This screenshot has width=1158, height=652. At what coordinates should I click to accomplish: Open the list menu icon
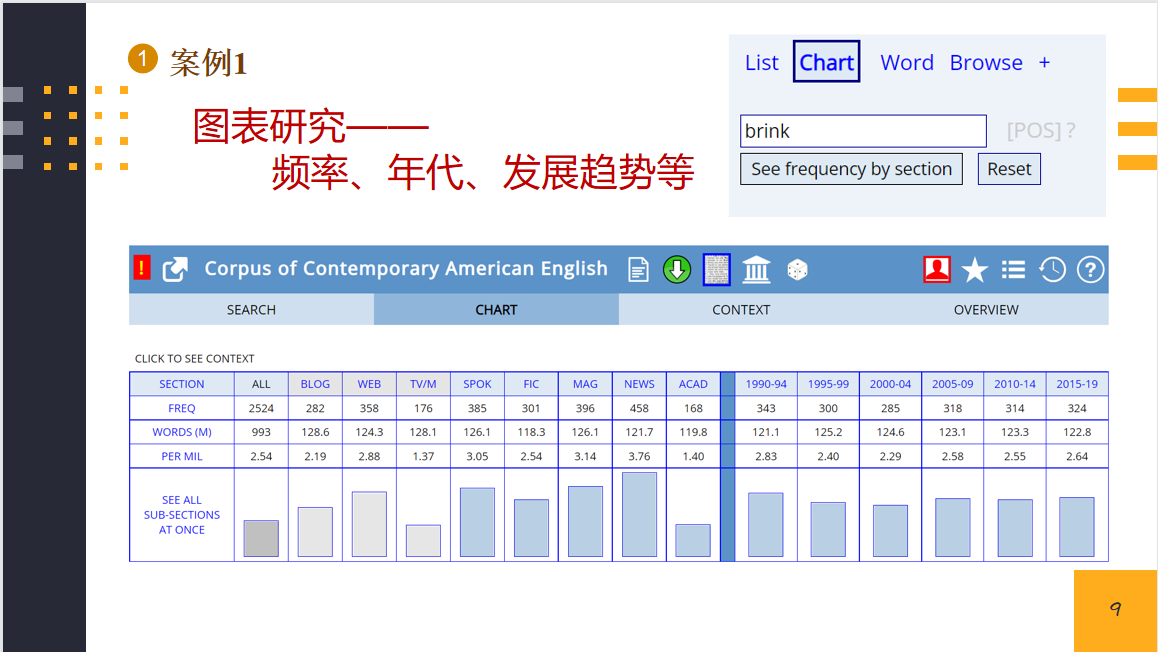tap(1013, 270)
